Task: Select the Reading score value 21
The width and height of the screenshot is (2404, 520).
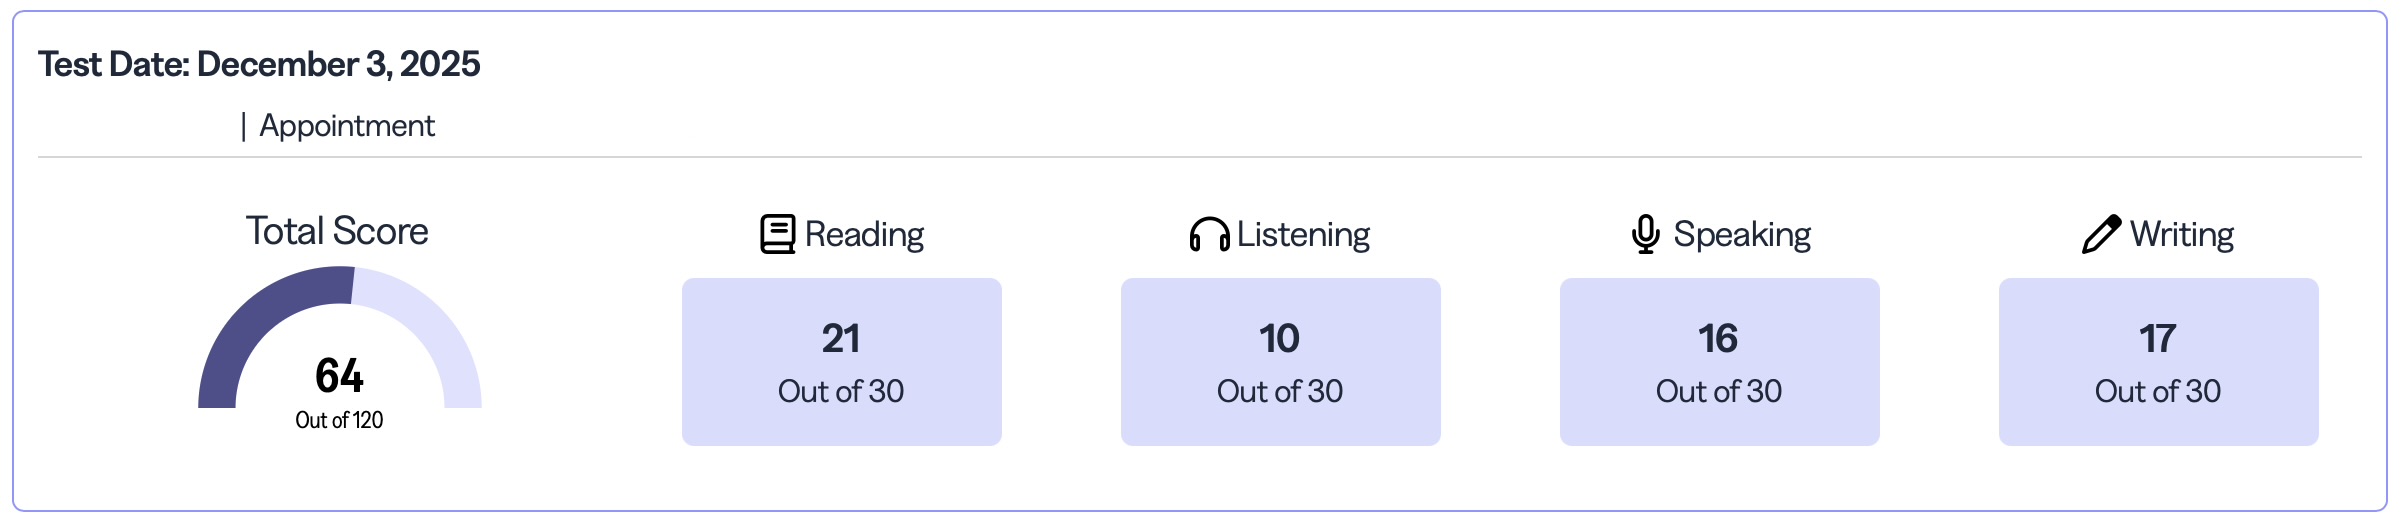Action: [841, 339]
